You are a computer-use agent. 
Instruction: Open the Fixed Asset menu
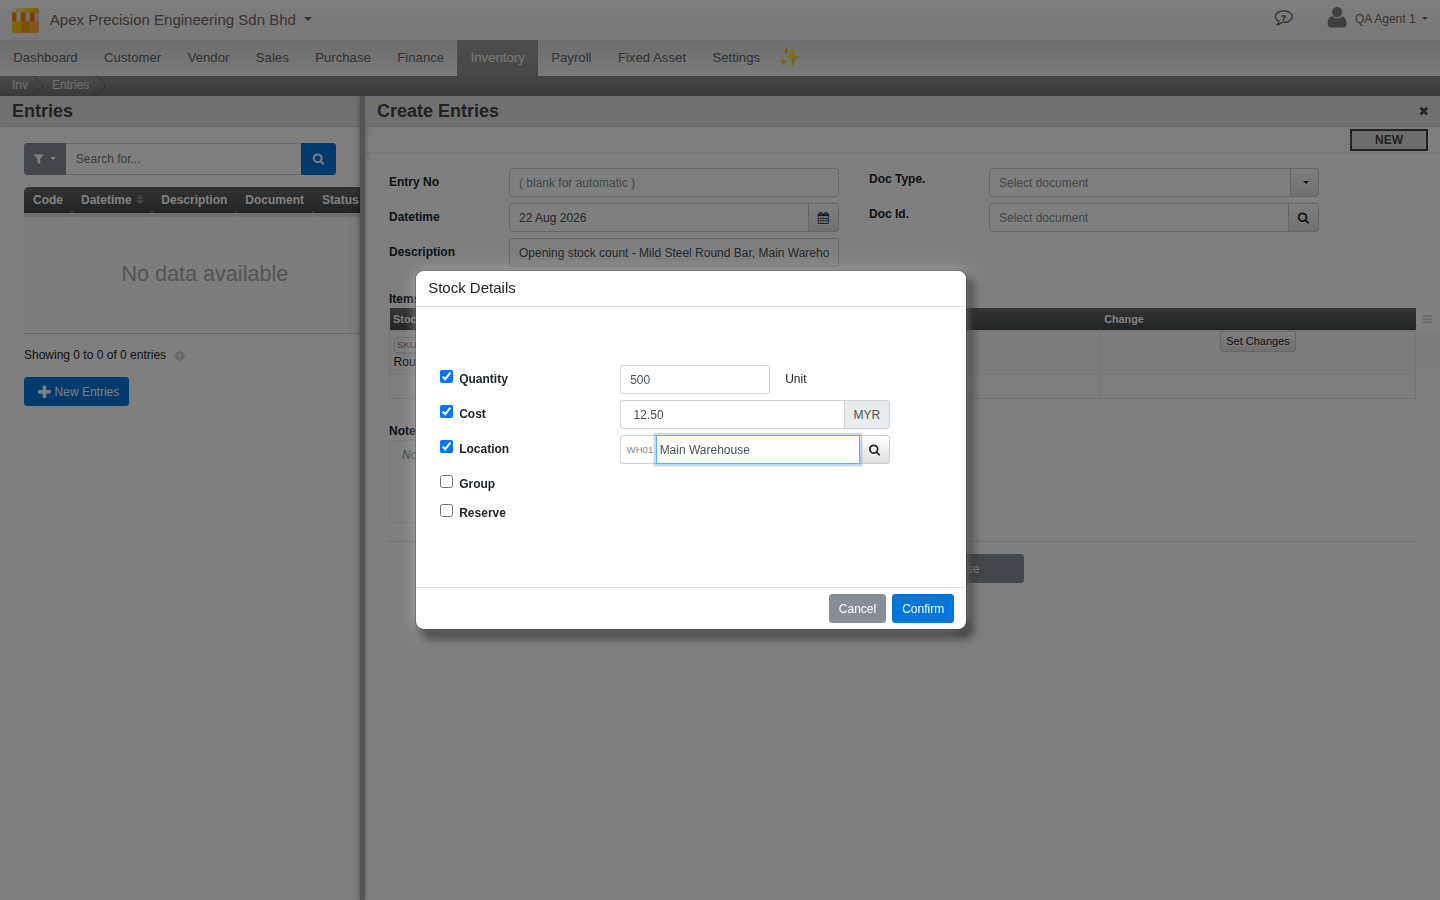tap(652, 58)
